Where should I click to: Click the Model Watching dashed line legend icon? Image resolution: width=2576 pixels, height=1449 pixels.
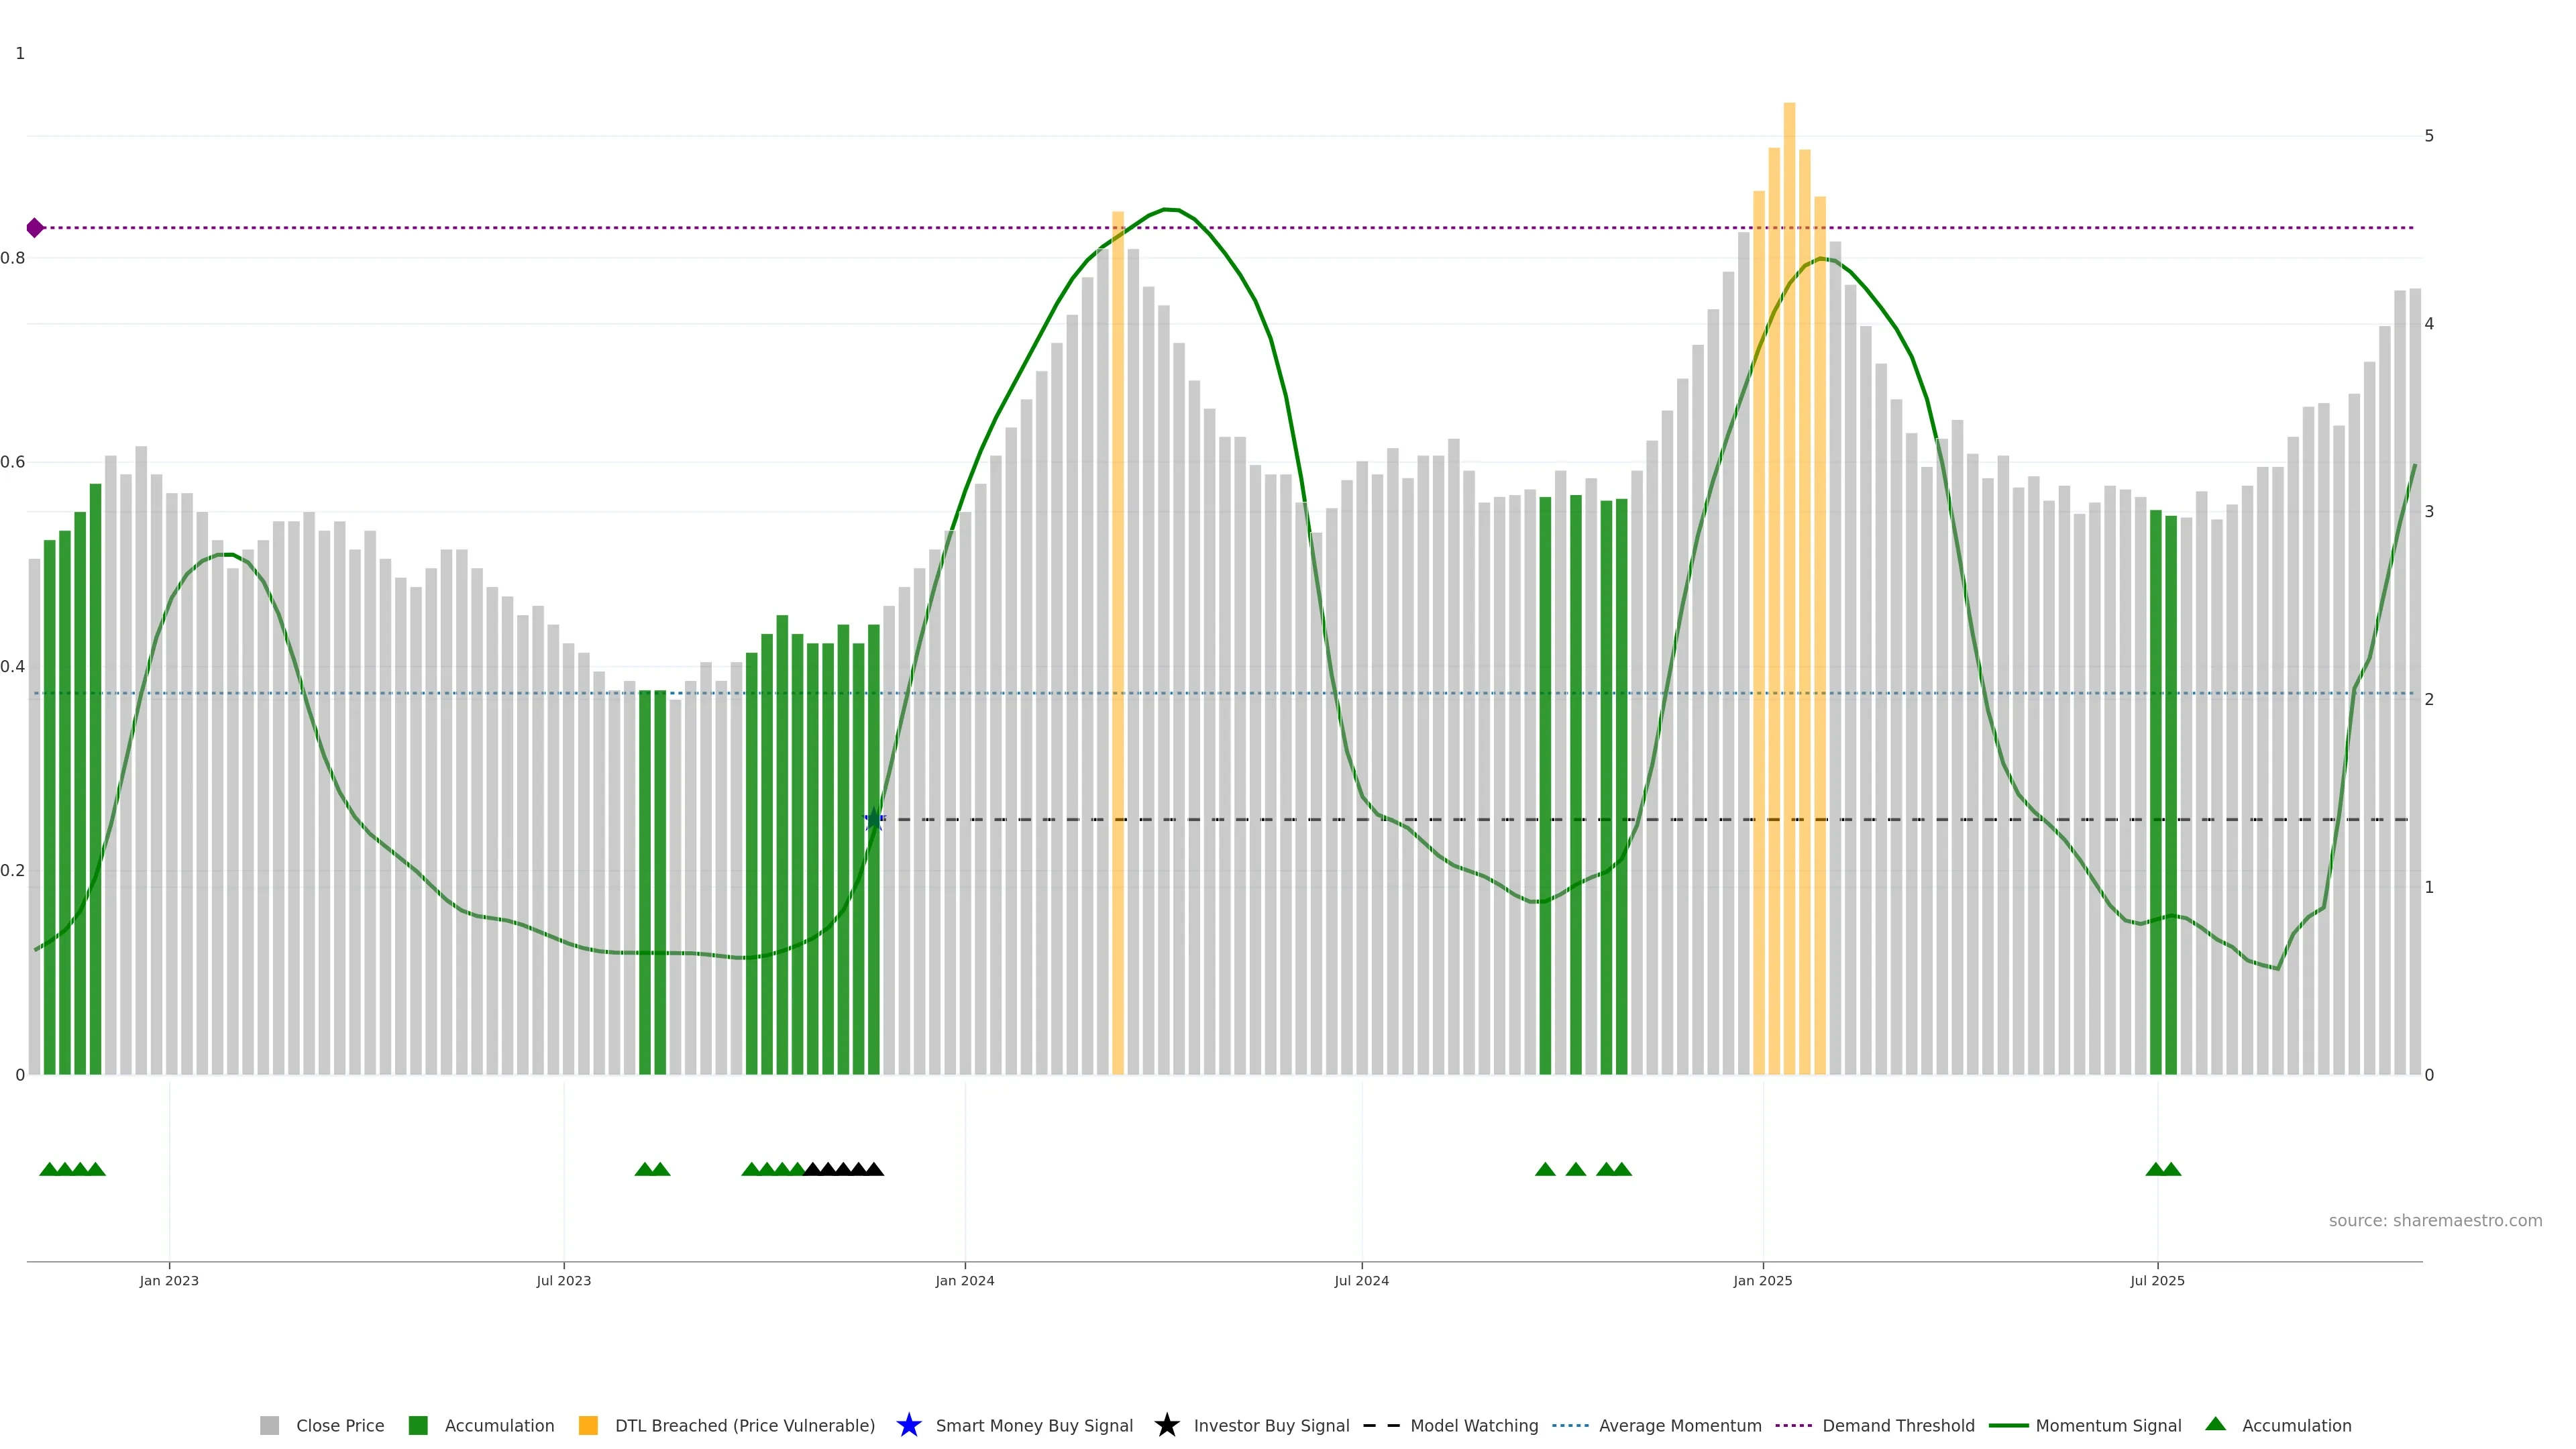[1381, 1425]
